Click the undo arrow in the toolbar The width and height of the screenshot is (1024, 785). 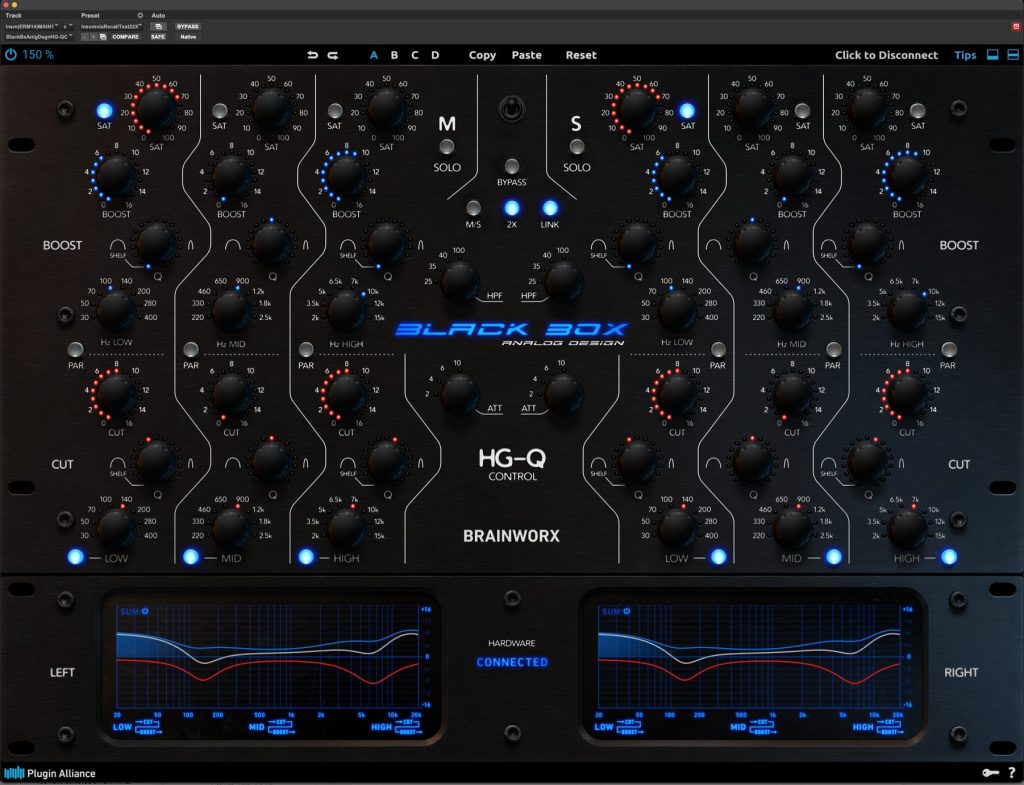tap(313, 55)
